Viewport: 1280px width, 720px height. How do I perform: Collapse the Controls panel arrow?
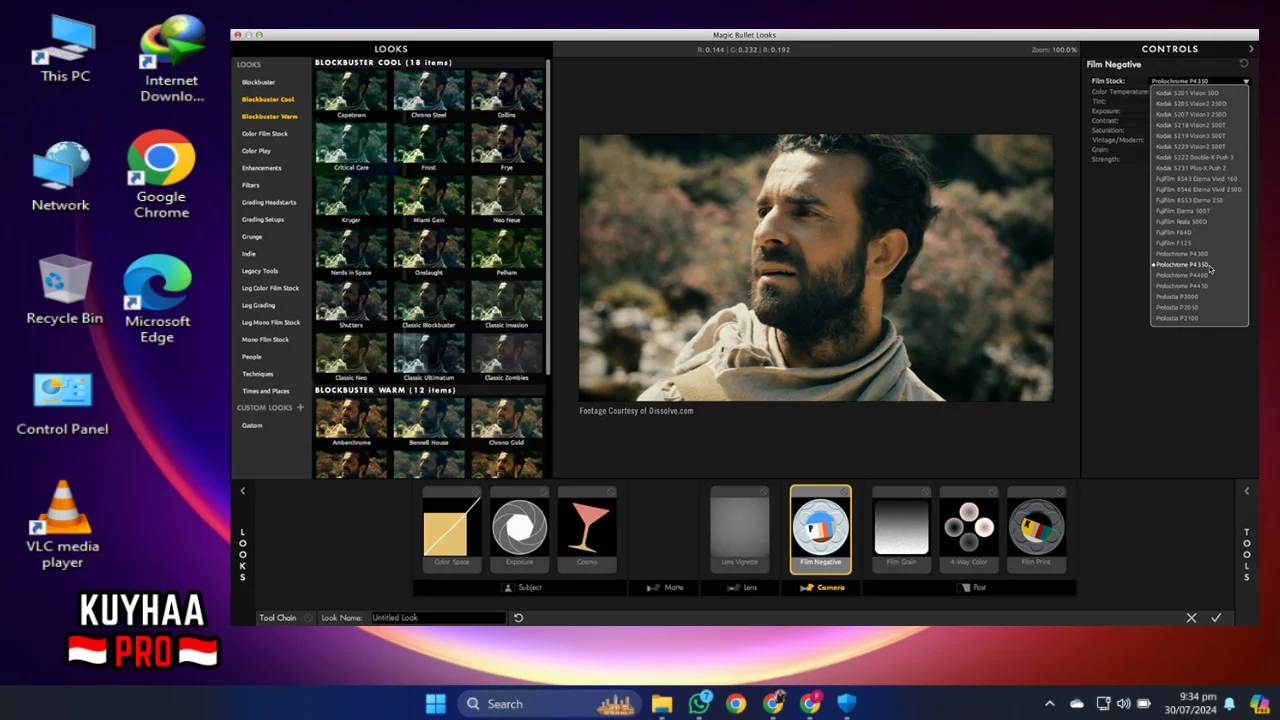click(1250, 49)
